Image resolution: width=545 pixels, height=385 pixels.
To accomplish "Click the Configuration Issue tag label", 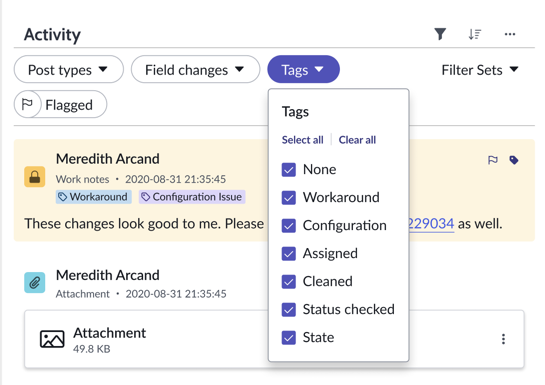I will click(192, 197).
